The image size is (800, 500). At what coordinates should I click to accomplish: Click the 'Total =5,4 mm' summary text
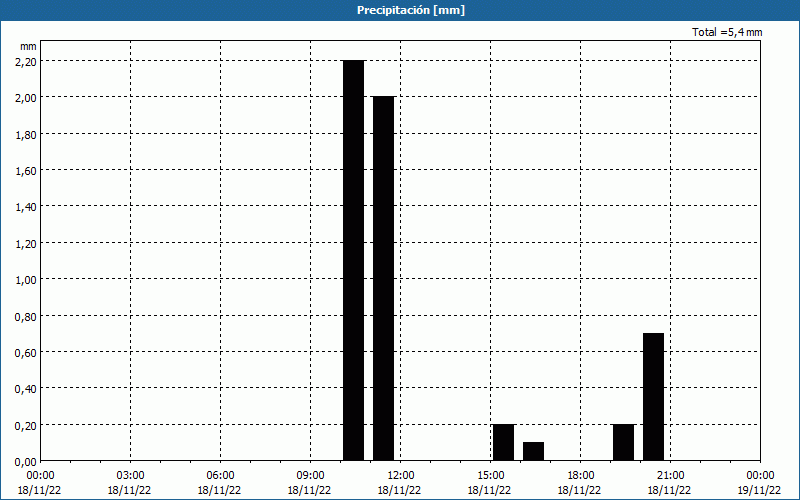pyautogui.click(x=727, y=32)
